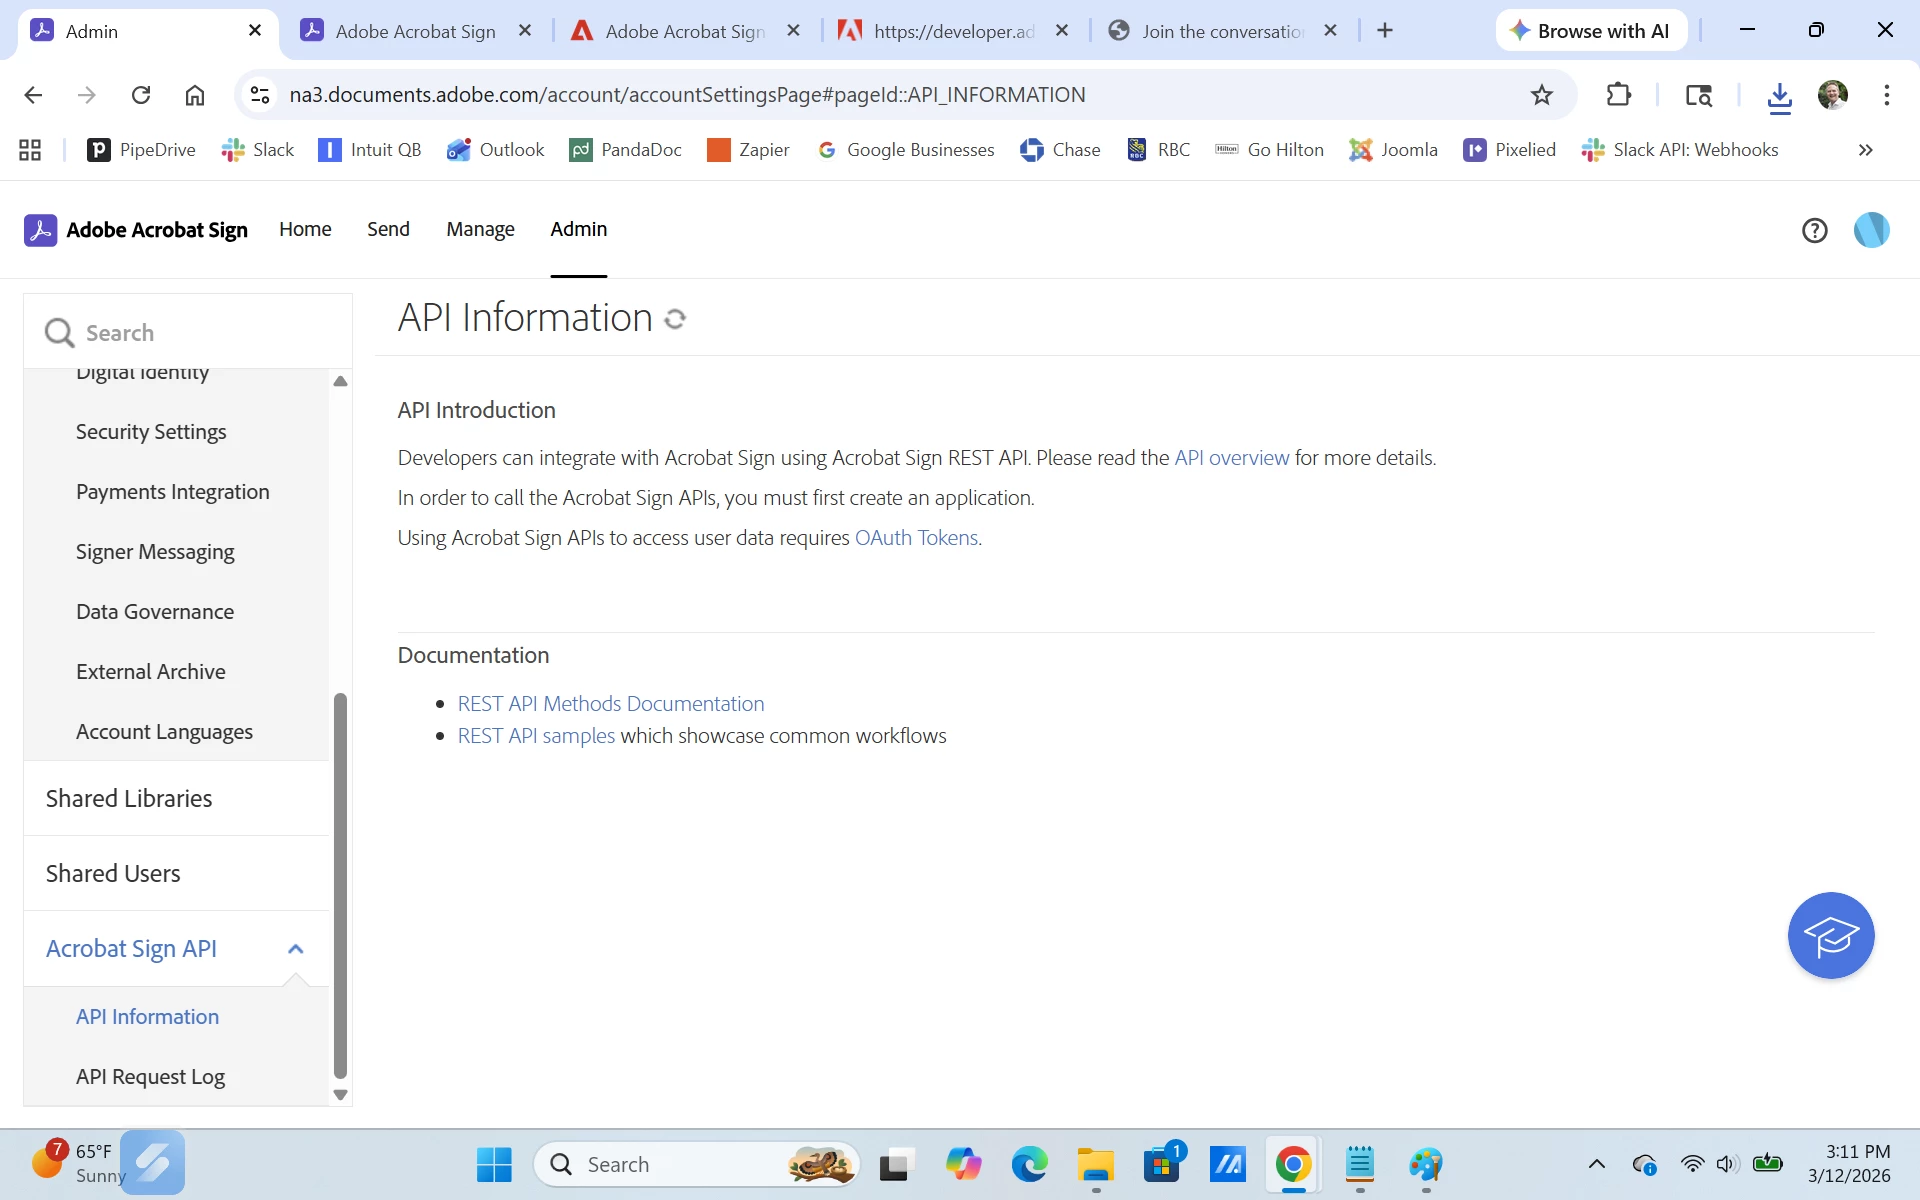Select API Request Log in sidebar

click(x=150, y=1077)
